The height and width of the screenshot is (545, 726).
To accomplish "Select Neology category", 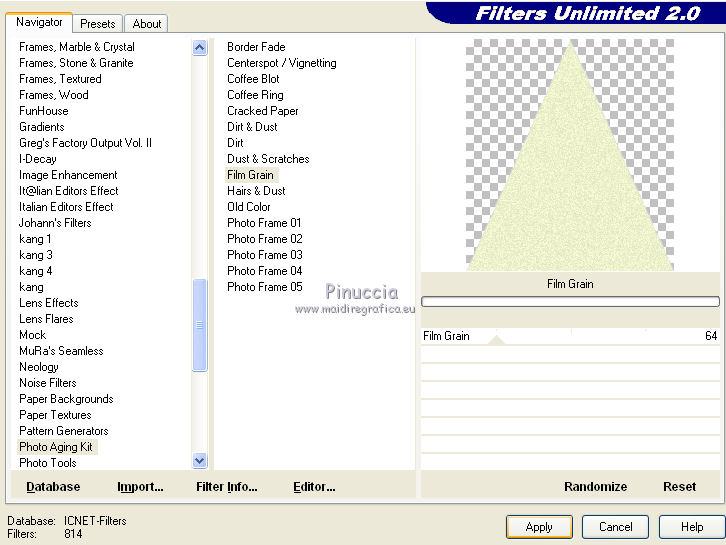I will [39, 367].
